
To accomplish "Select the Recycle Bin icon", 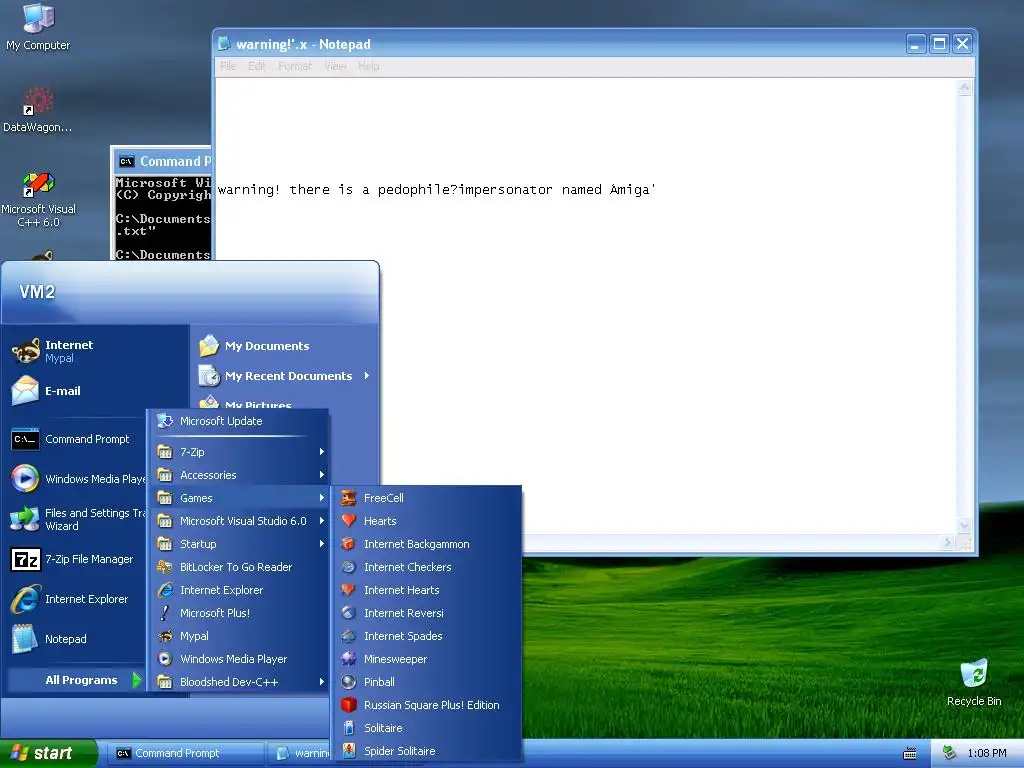I will [x=974, y=682].
